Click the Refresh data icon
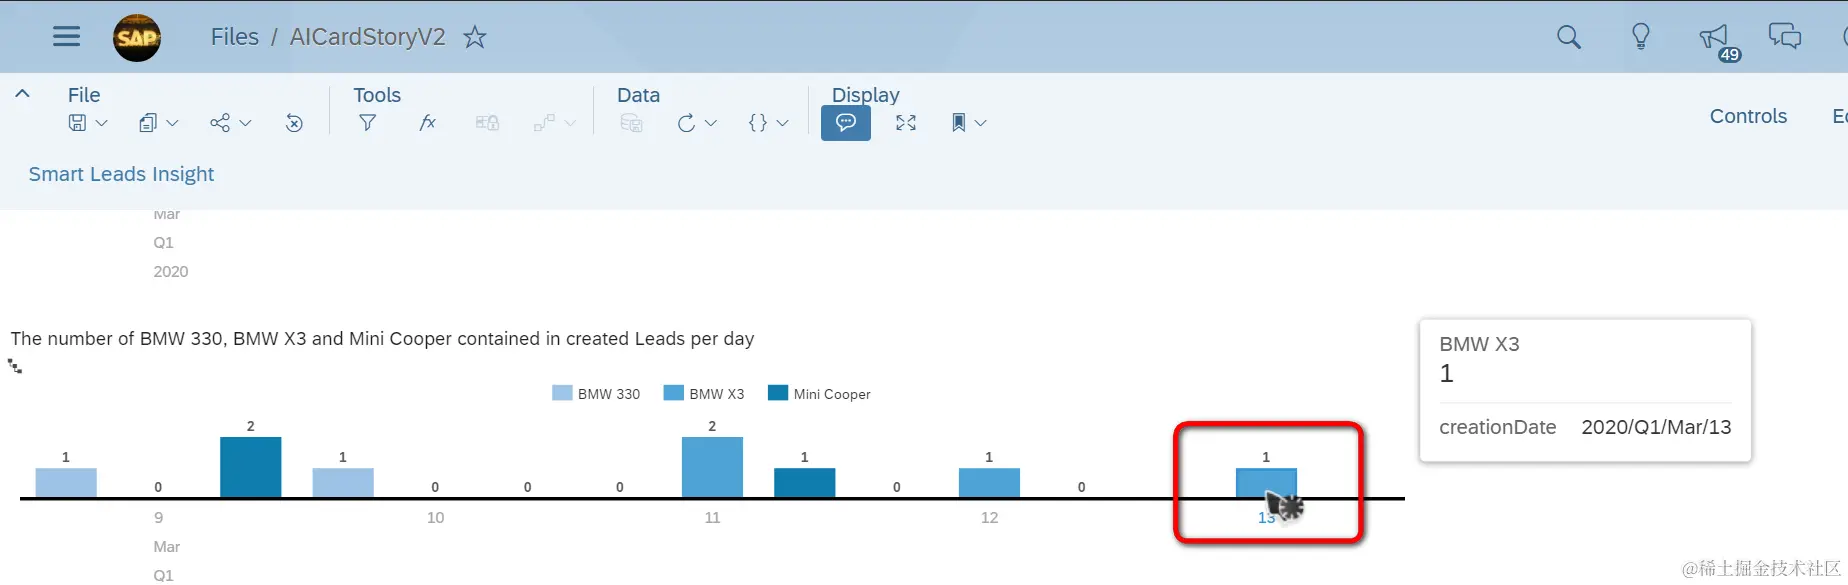Image resolution: width=1848 pixels, height=585 pixels. pyautogui.click(x=686, y=123)
